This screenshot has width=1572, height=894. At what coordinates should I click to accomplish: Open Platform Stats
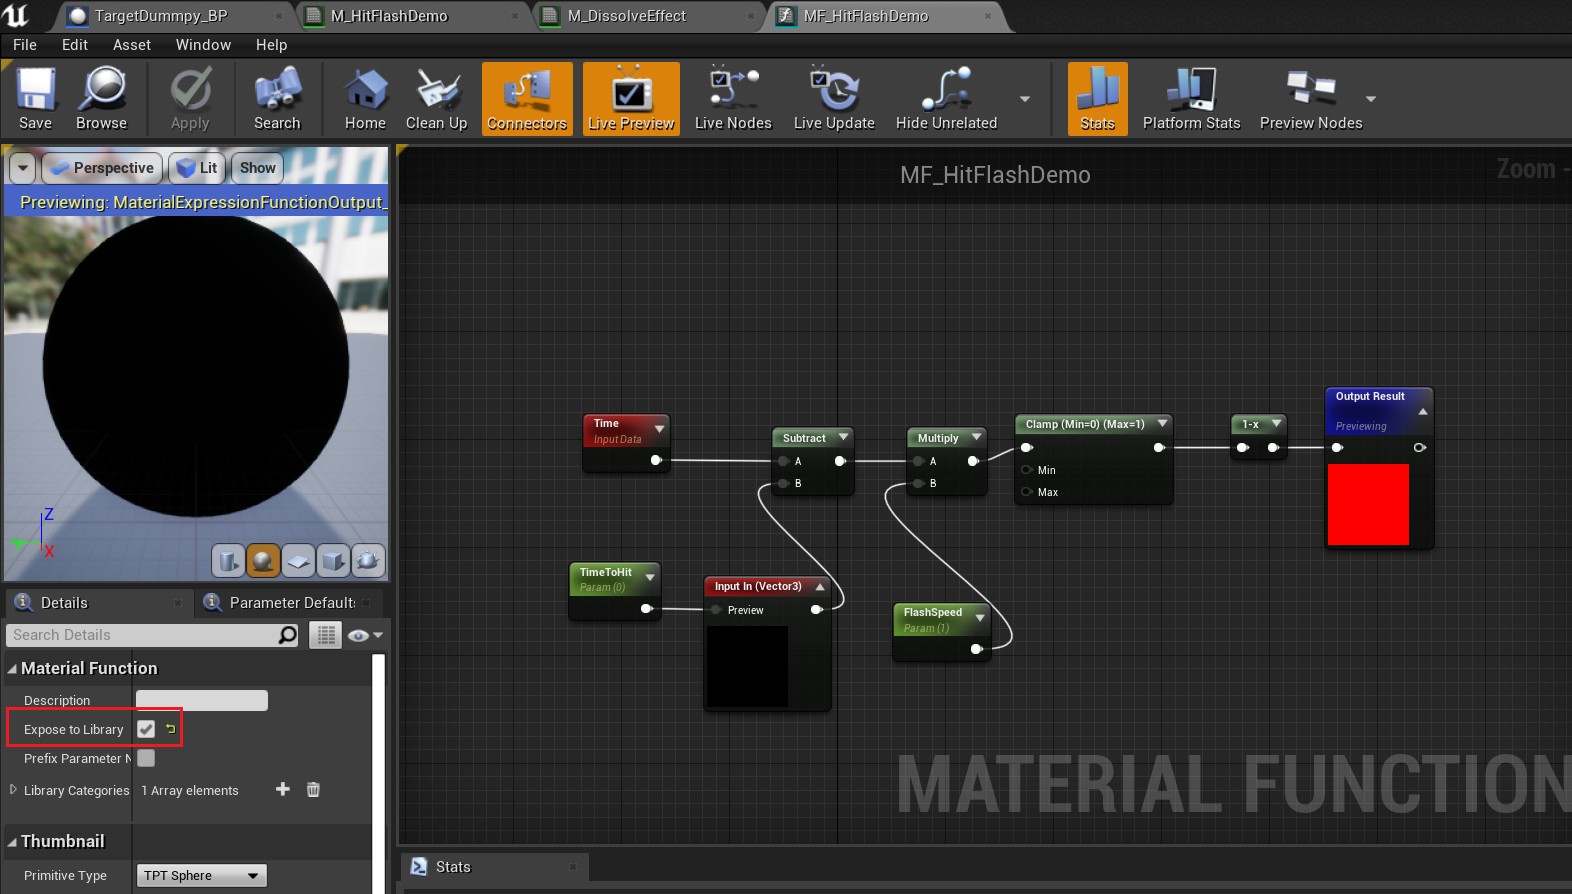click(1191, 99)
